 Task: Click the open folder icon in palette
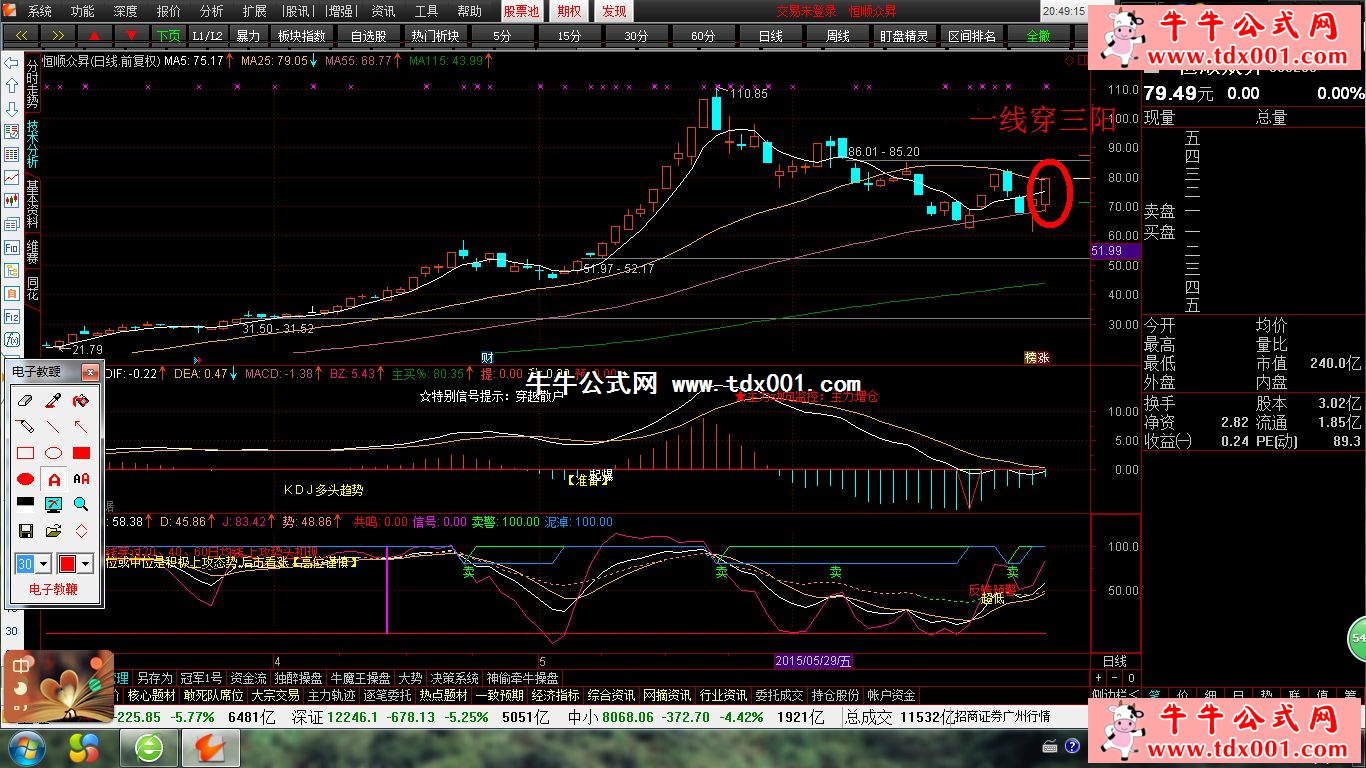[x=54, y=530]
